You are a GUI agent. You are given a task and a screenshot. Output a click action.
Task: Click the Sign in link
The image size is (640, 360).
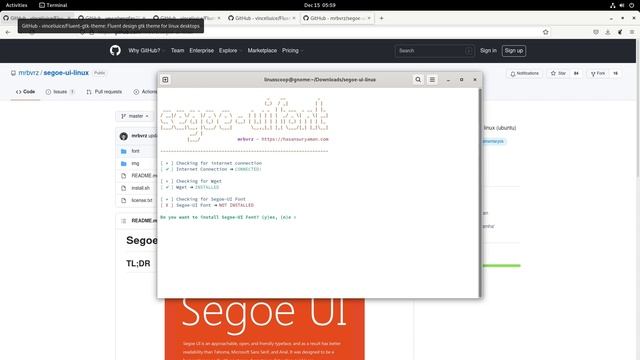(x=488, y=51)
